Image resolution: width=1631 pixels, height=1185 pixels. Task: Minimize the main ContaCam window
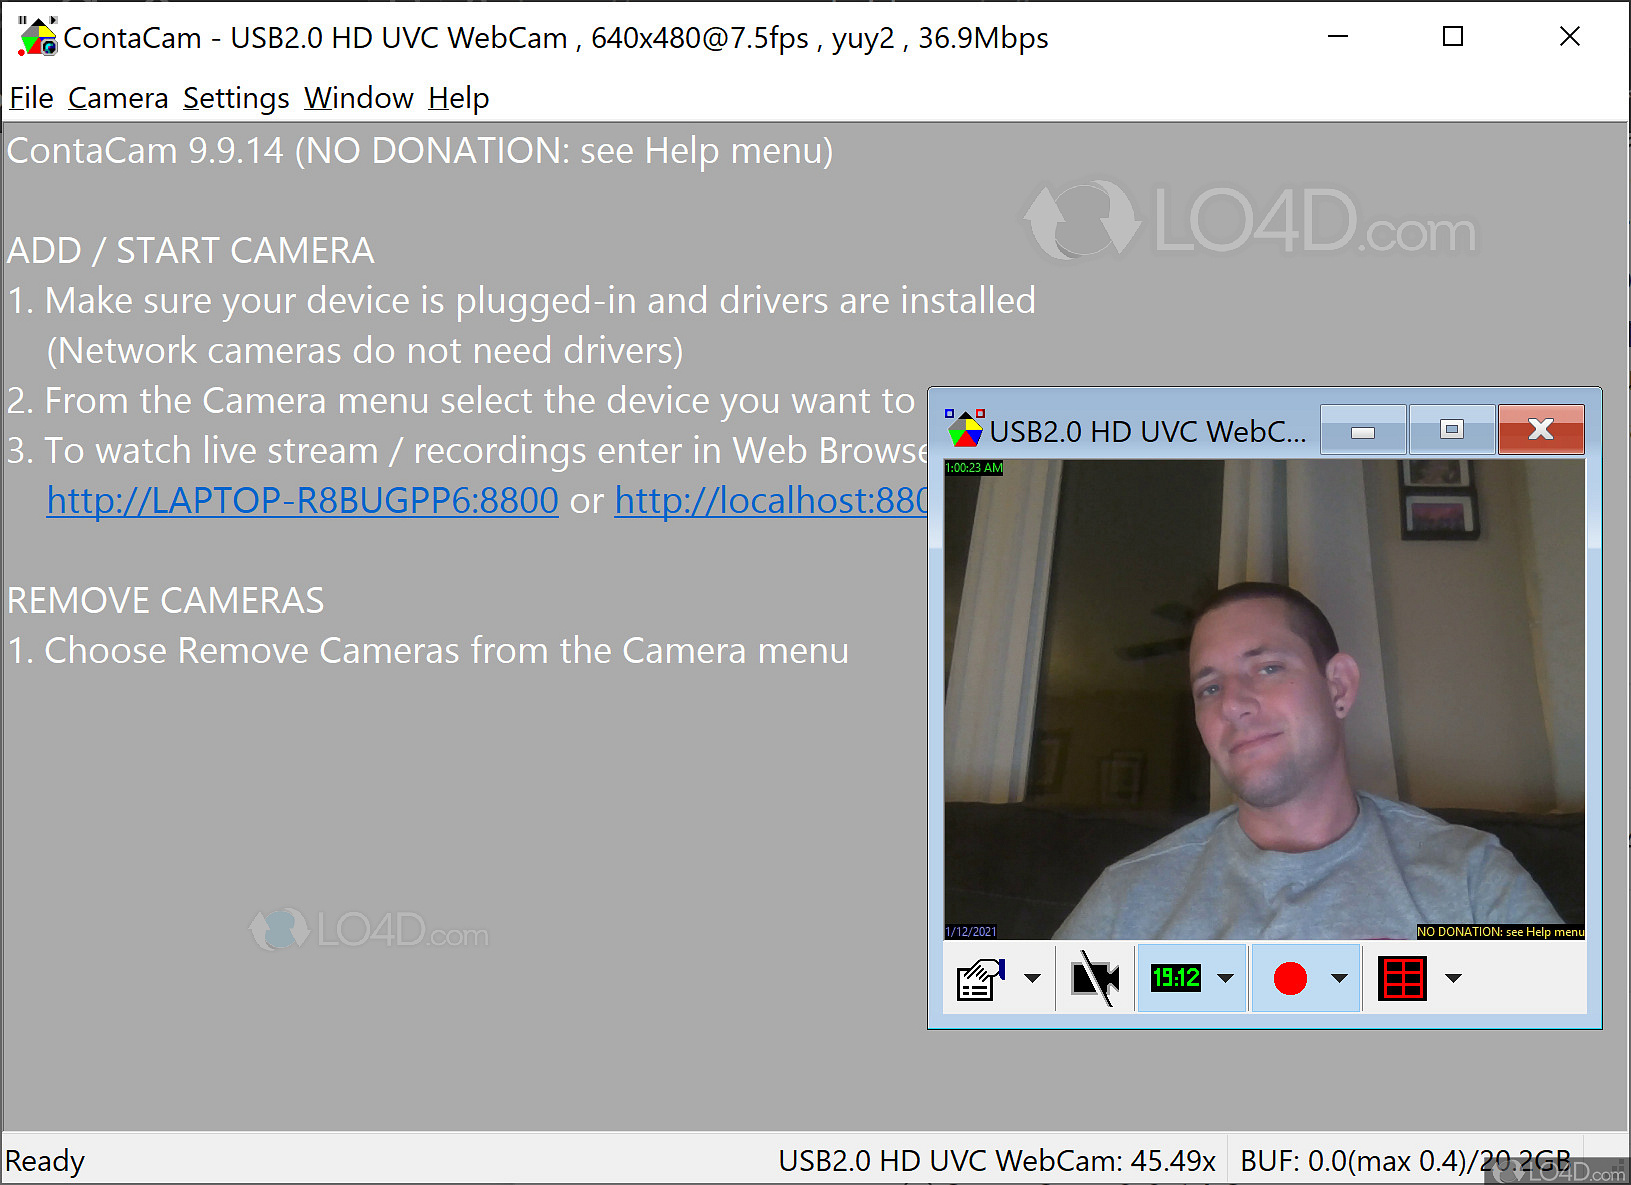coord(1338,37)
